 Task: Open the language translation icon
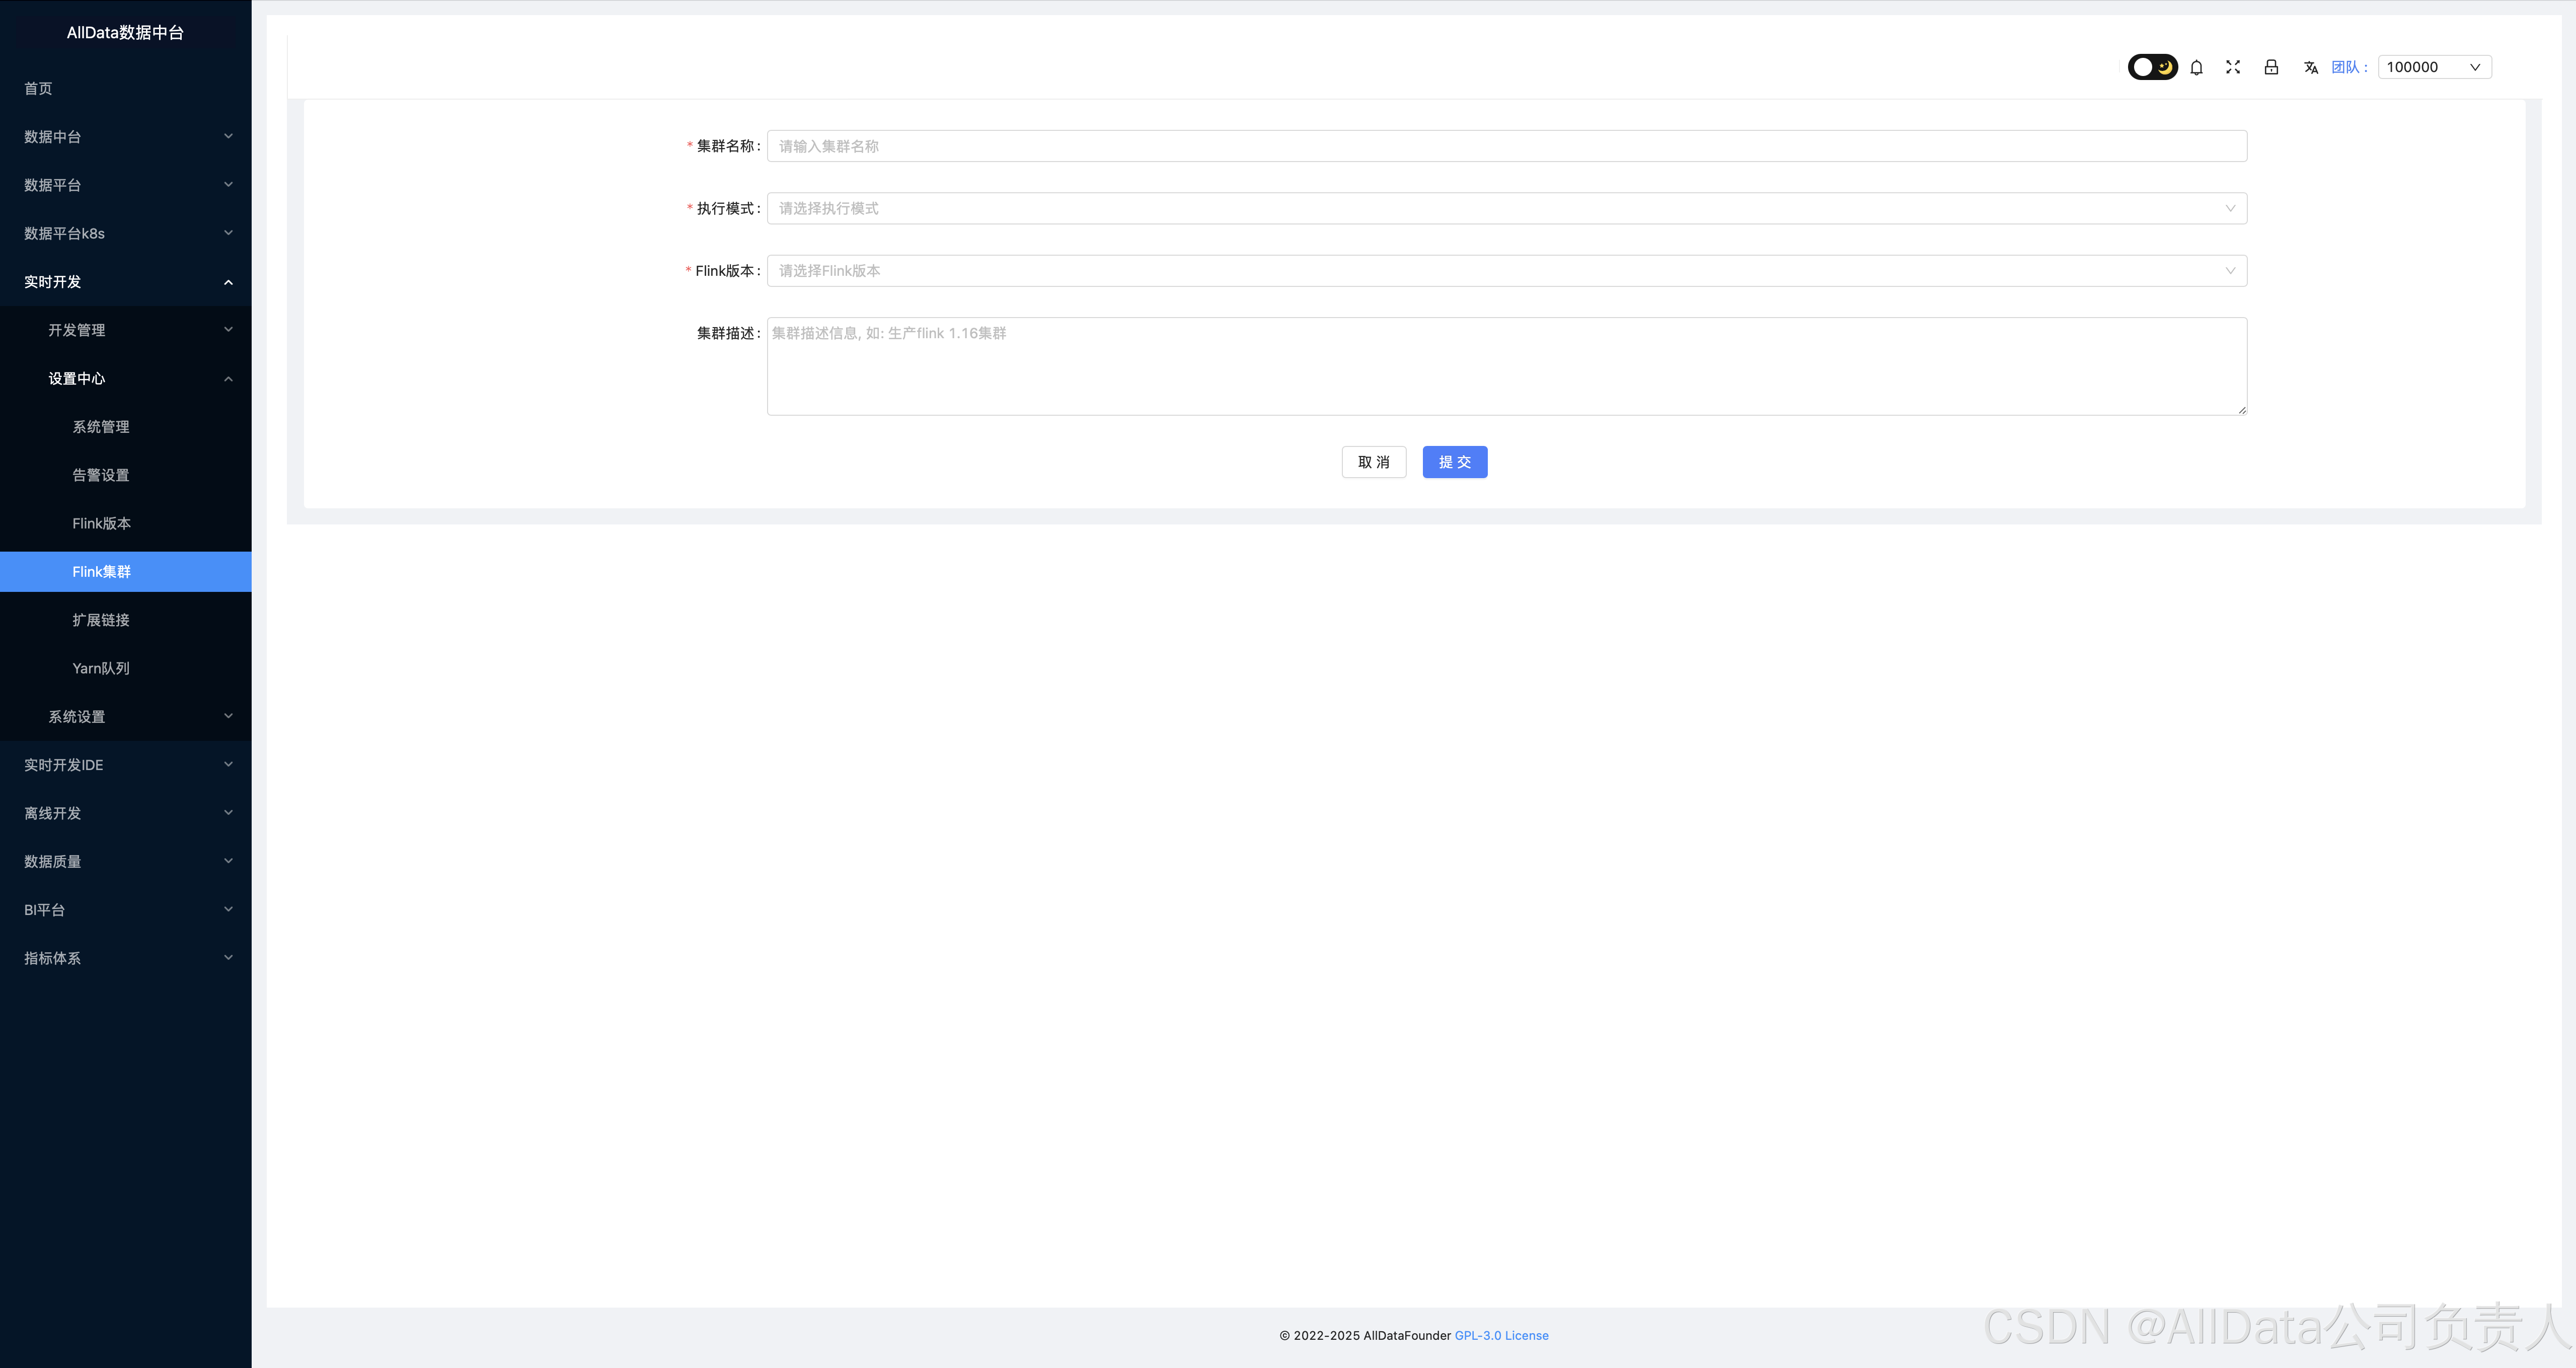click(x=2310, y=67)
